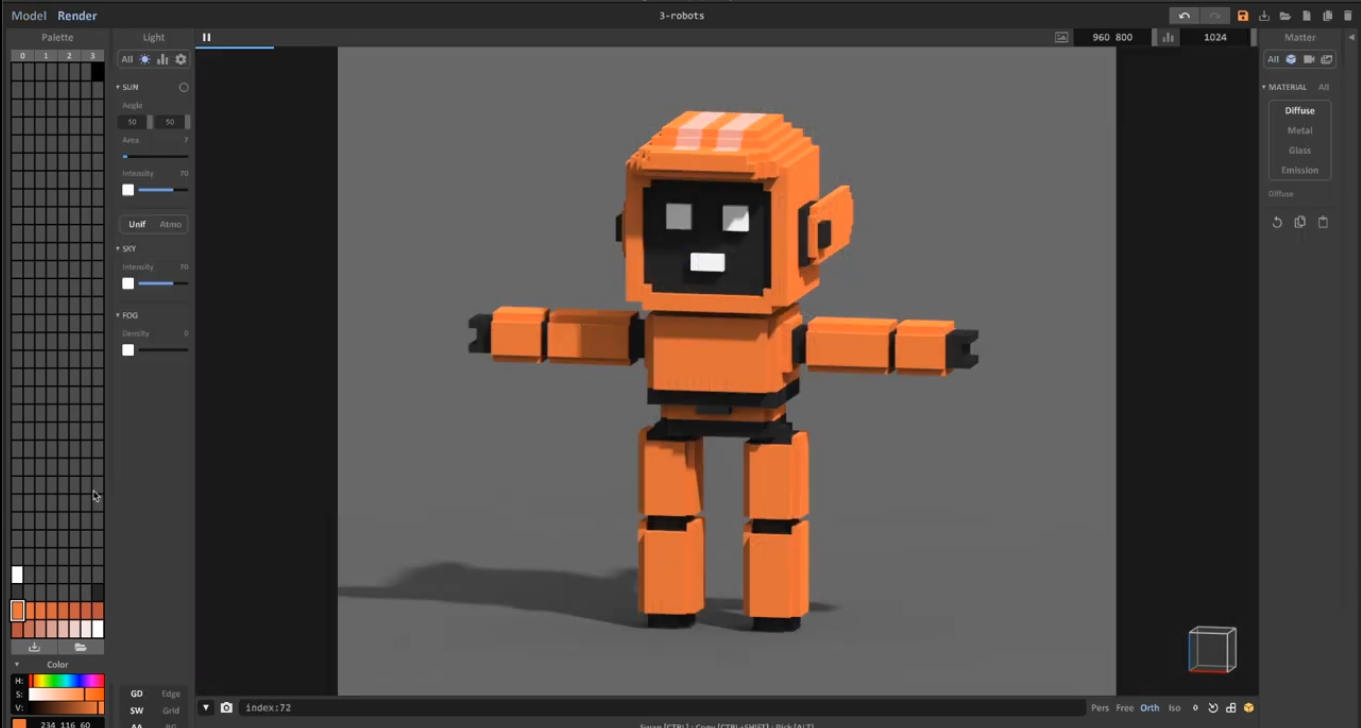
Task: Toggle the Grid display option
Action: [x=171, y=711]
